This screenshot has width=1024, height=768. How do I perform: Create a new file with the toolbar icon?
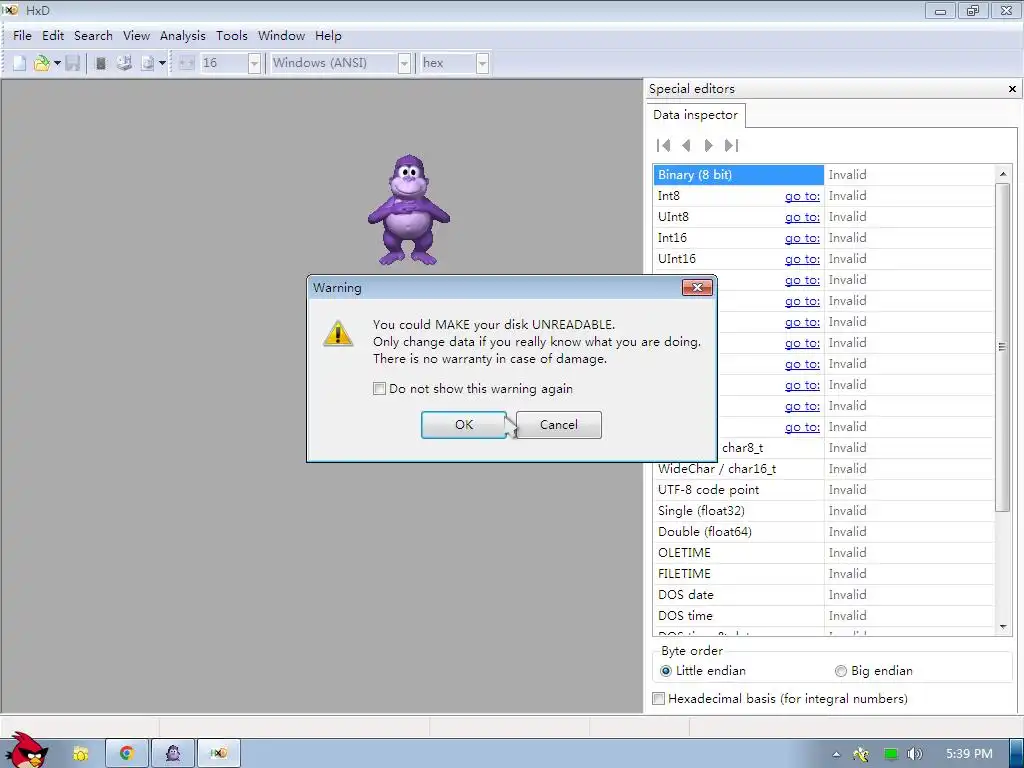click(x=20, y=63)
